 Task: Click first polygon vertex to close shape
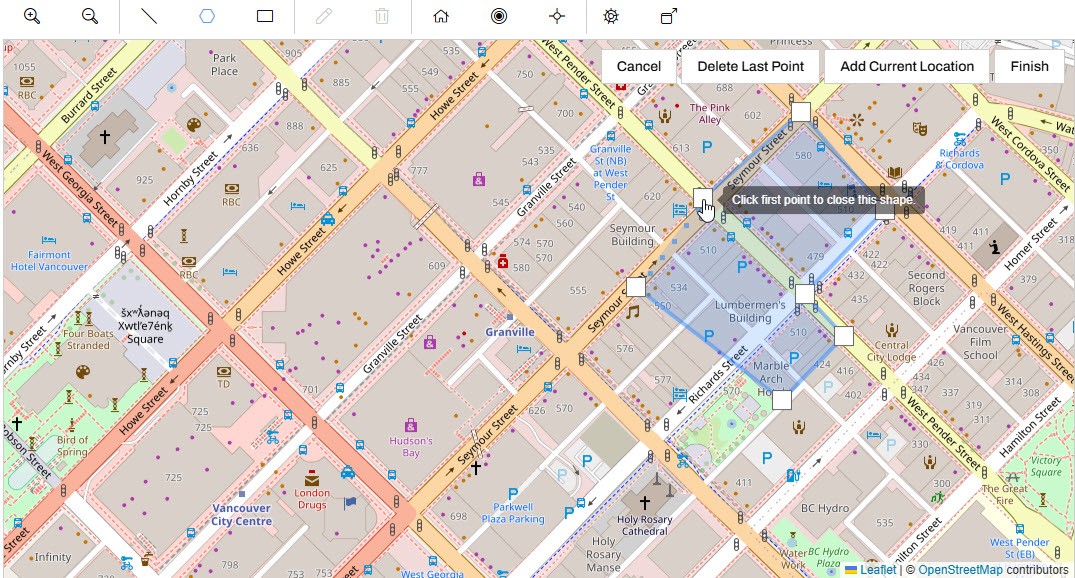(703, 197)
